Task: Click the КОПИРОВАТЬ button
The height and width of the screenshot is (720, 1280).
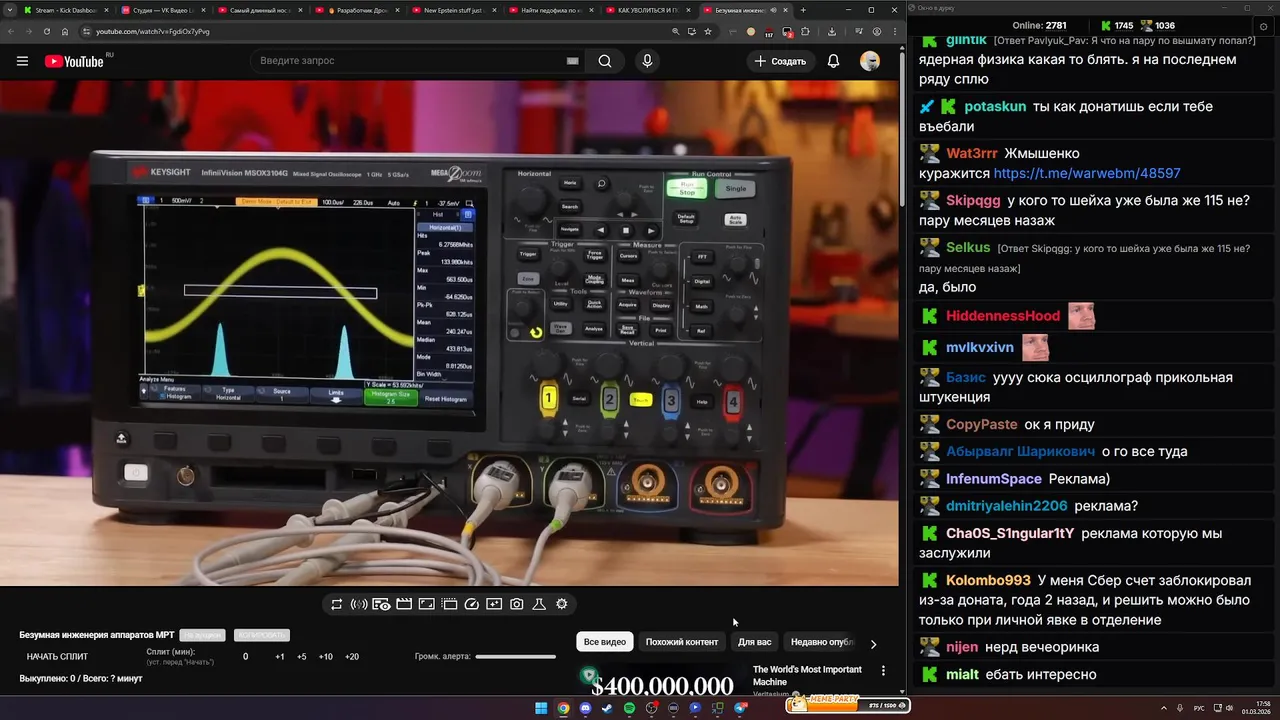Action: 261,635
